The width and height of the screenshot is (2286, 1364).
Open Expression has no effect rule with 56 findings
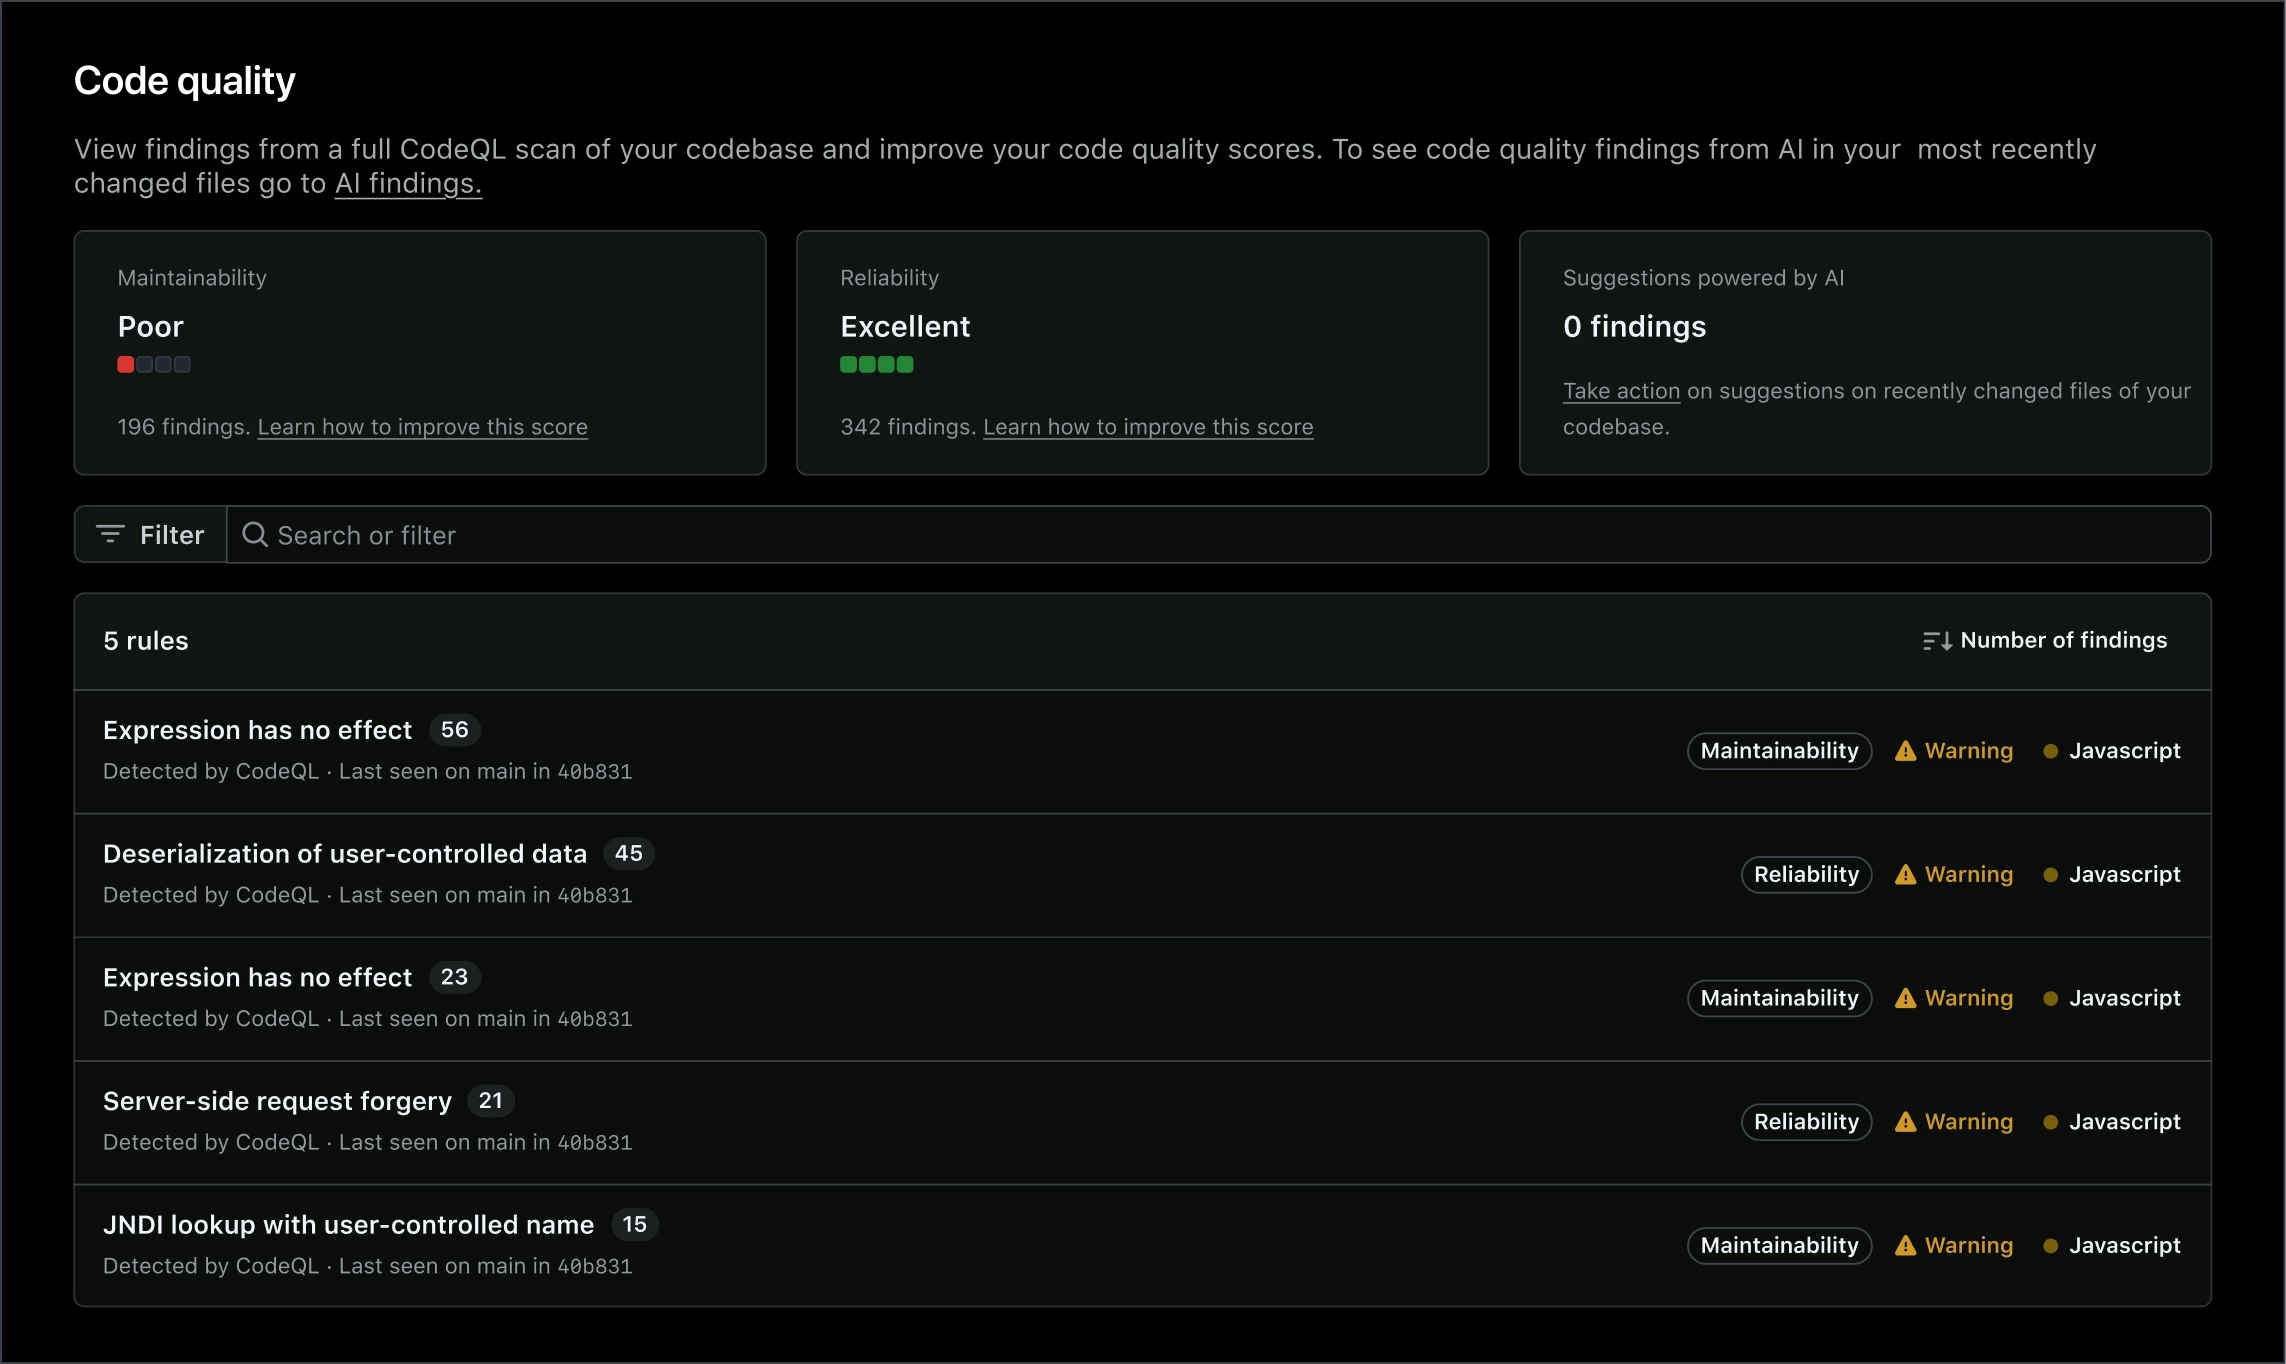pos(257,730)
